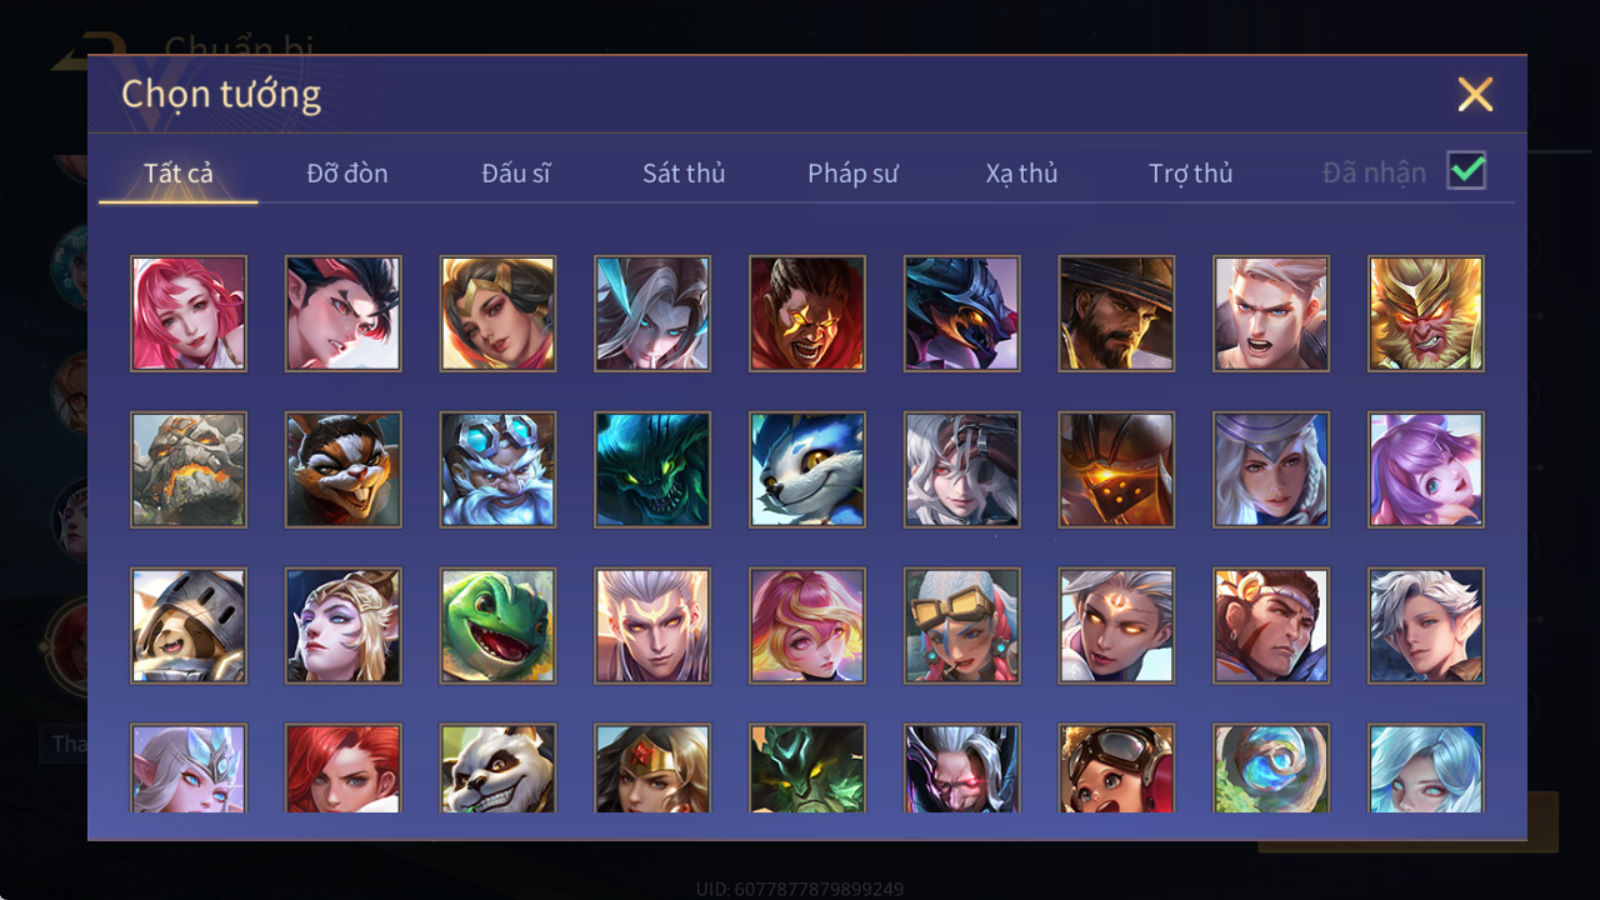The height and width of the screenshot is (900, 1600).
Task: Open the Sát thủ tab
Action: (x=683, y=173)
